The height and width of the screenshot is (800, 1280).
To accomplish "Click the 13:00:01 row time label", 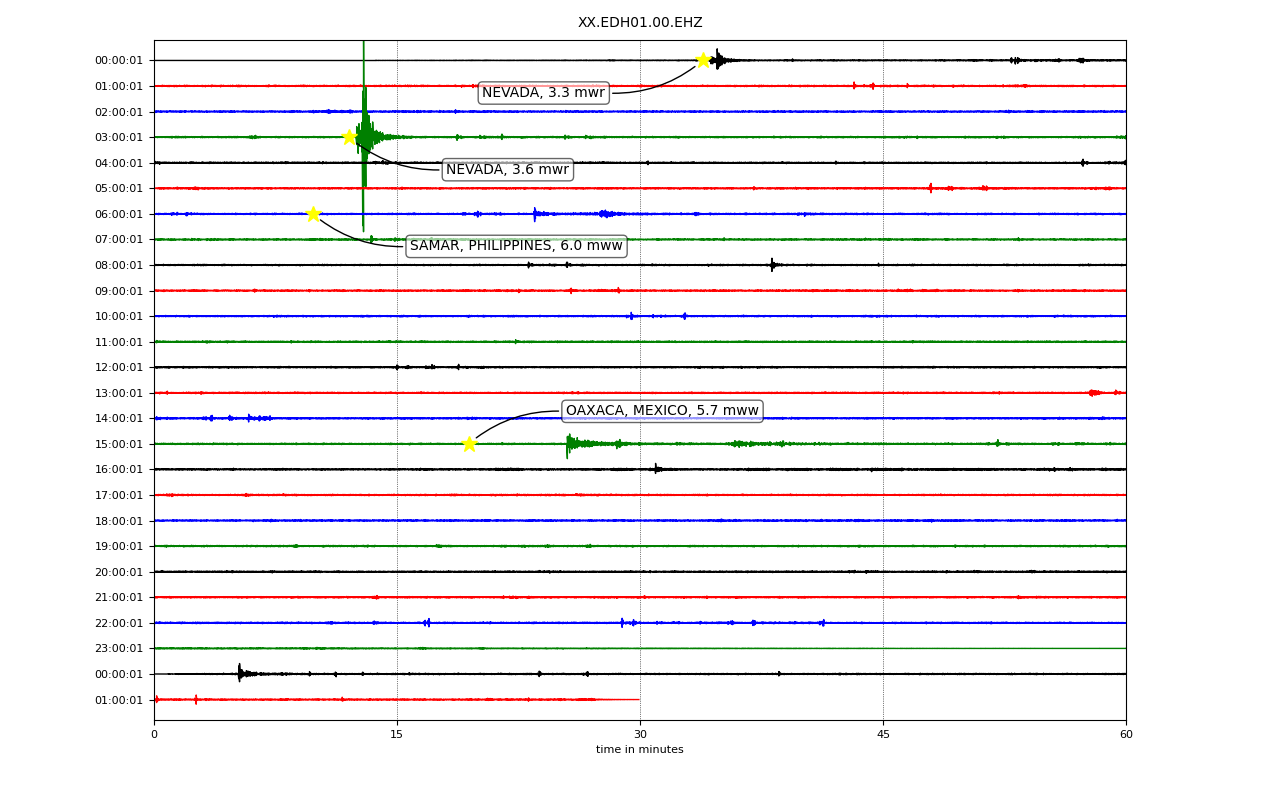I will [x=119, y=393].
